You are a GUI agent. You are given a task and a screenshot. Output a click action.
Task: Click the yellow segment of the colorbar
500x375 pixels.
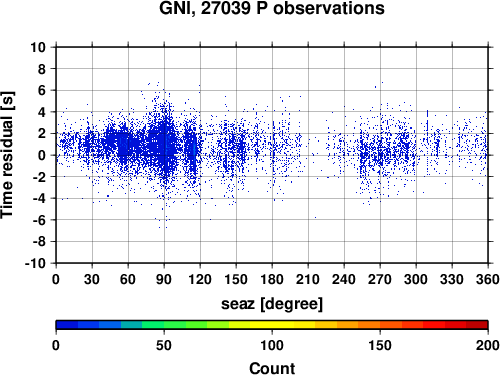272,325
